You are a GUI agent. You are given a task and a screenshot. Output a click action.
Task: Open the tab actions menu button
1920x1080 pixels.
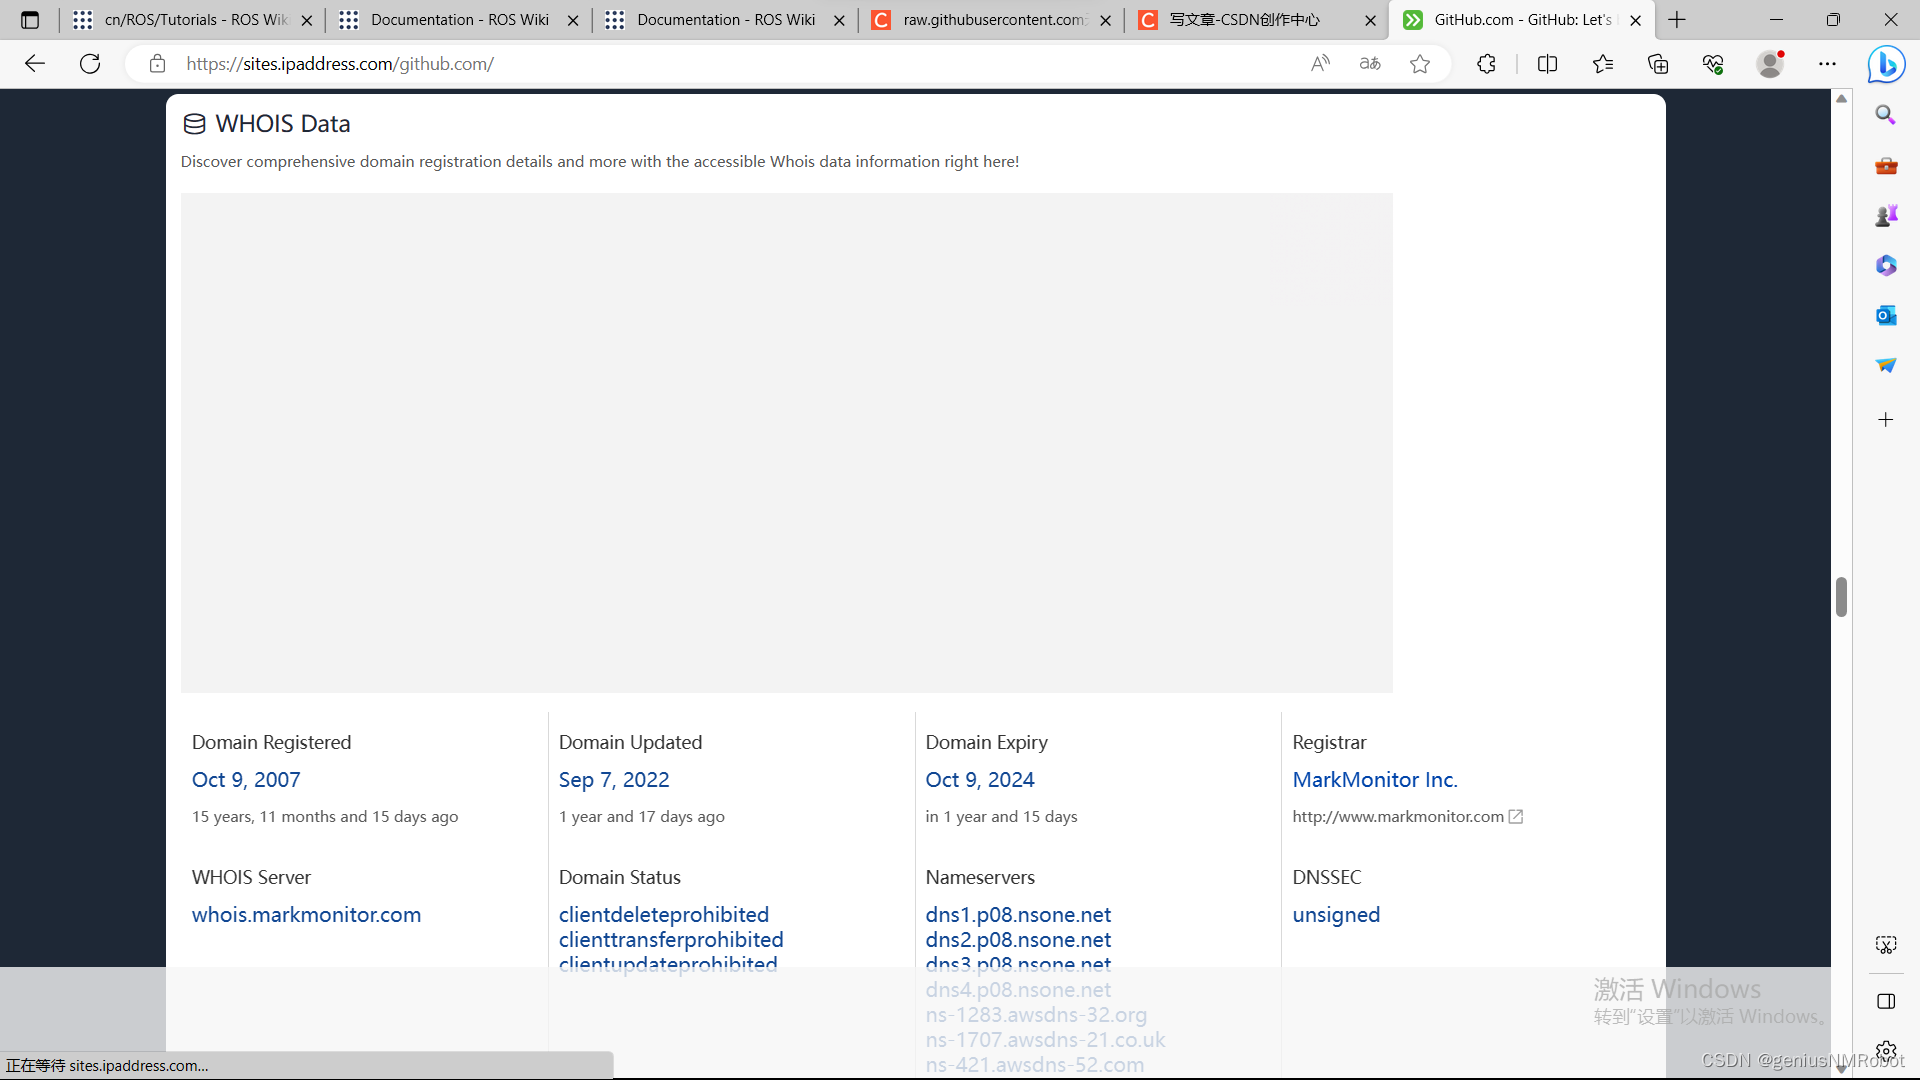(x=30, y=20)
